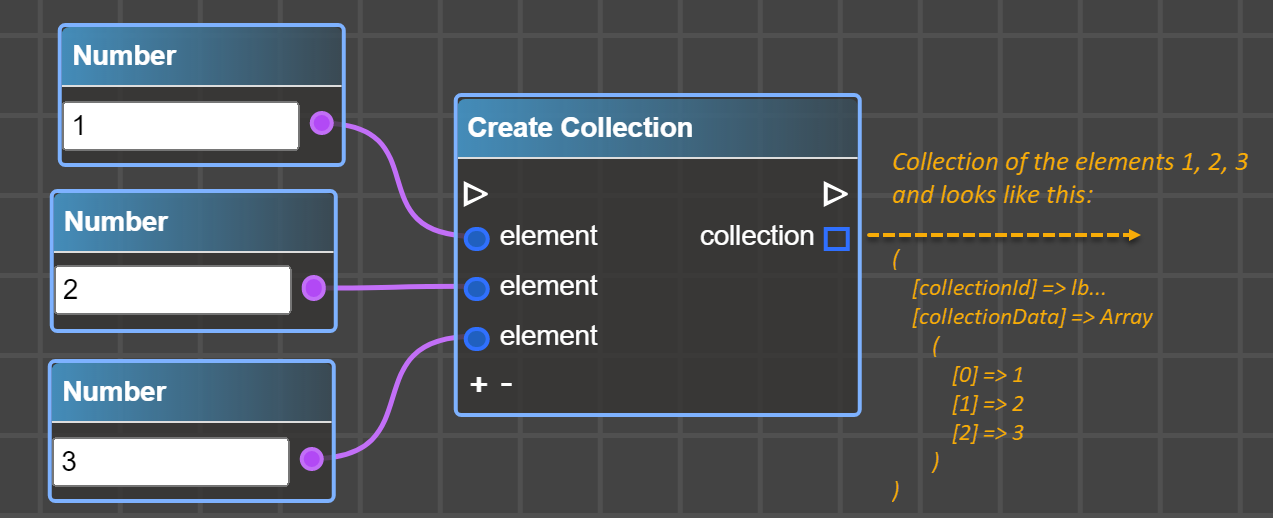Viewport: 1273px width, 518px height.
Task: Click the third 'element' label
Action: point(548,336)
